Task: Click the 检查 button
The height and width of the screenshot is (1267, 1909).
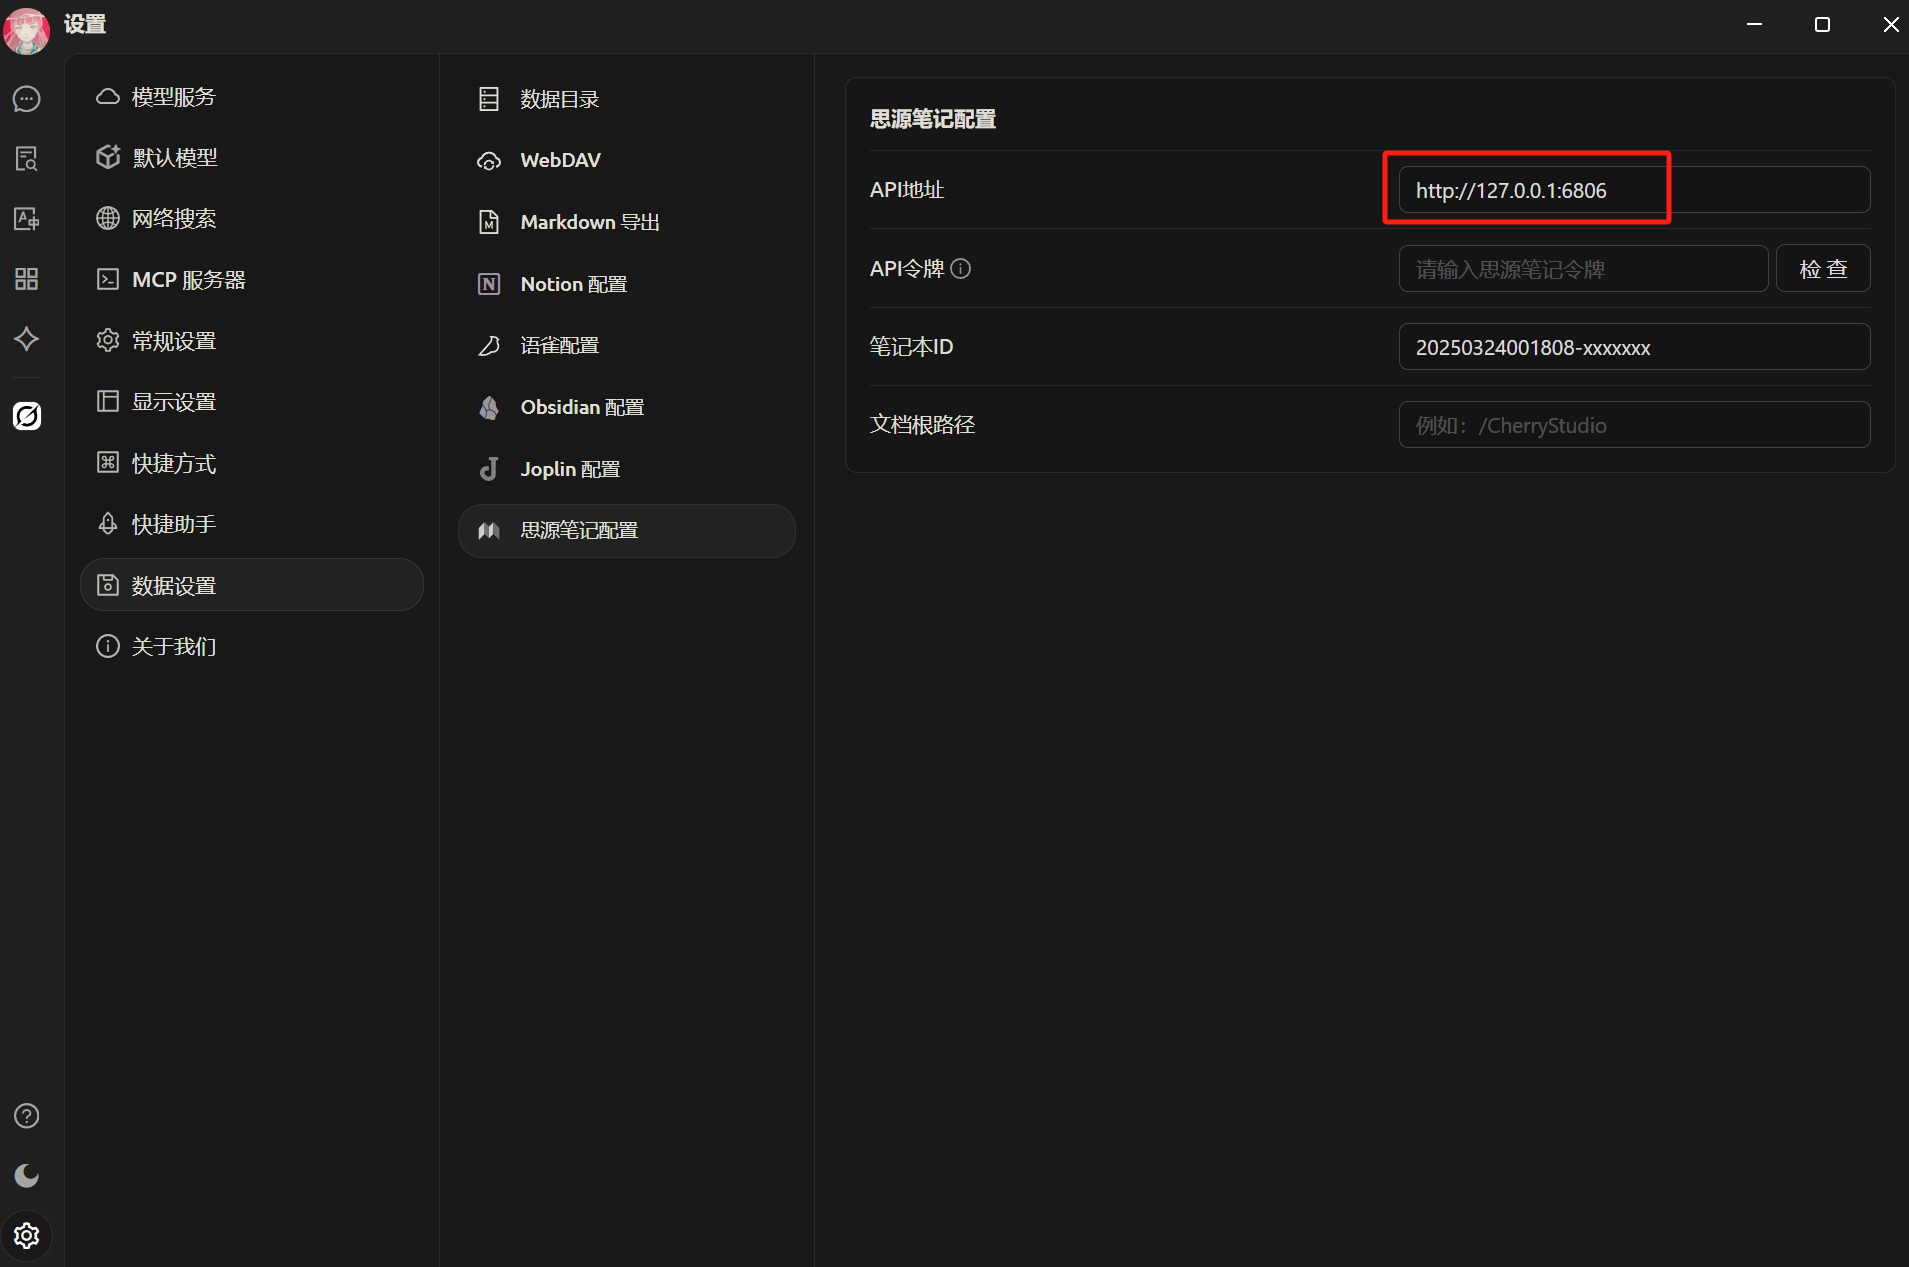Action: pos(1822,269)
